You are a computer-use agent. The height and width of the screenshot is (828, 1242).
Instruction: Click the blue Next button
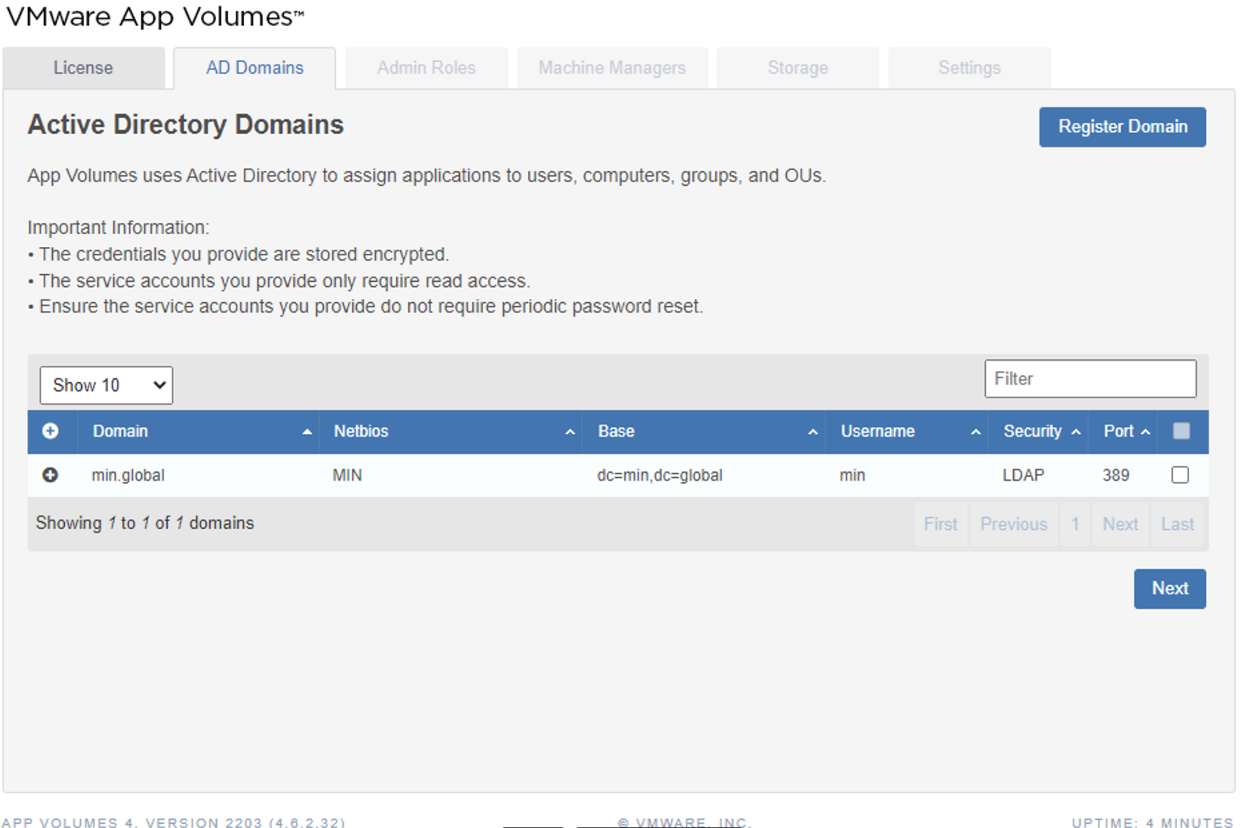pyautogui.click(x=1170, y=589)
